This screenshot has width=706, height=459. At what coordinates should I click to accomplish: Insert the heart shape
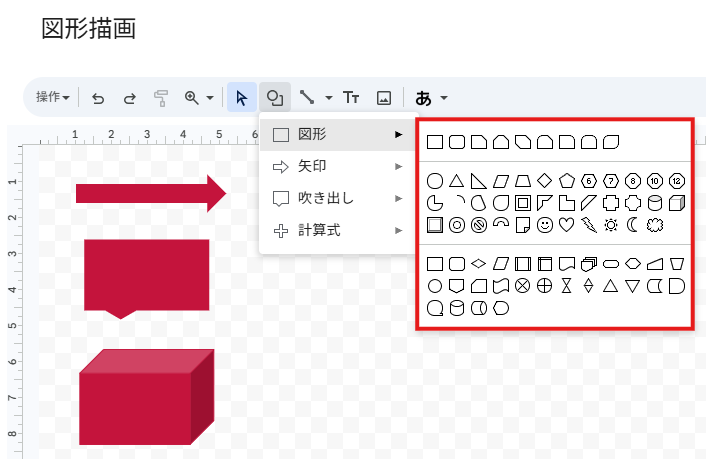(567, 225)
